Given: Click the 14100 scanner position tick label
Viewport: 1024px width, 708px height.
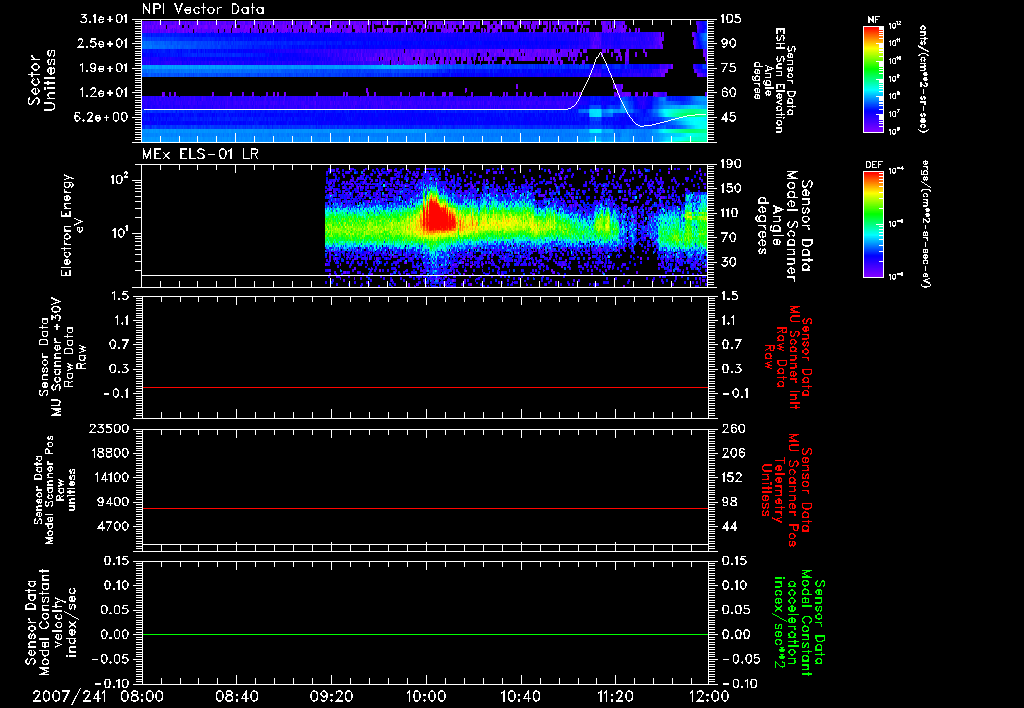Looking at the screenshot, I should click(x=109, y=477).
